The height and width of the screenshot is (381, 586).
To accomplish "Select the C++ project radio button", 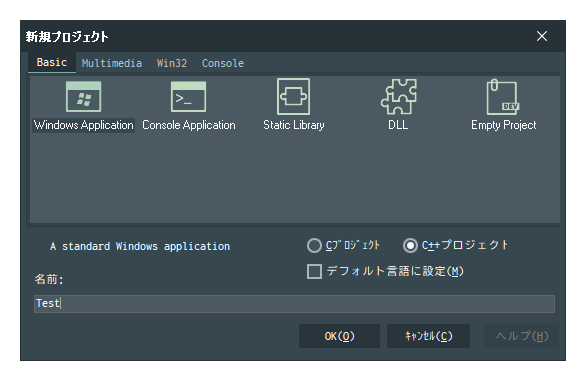I will 410,246.
